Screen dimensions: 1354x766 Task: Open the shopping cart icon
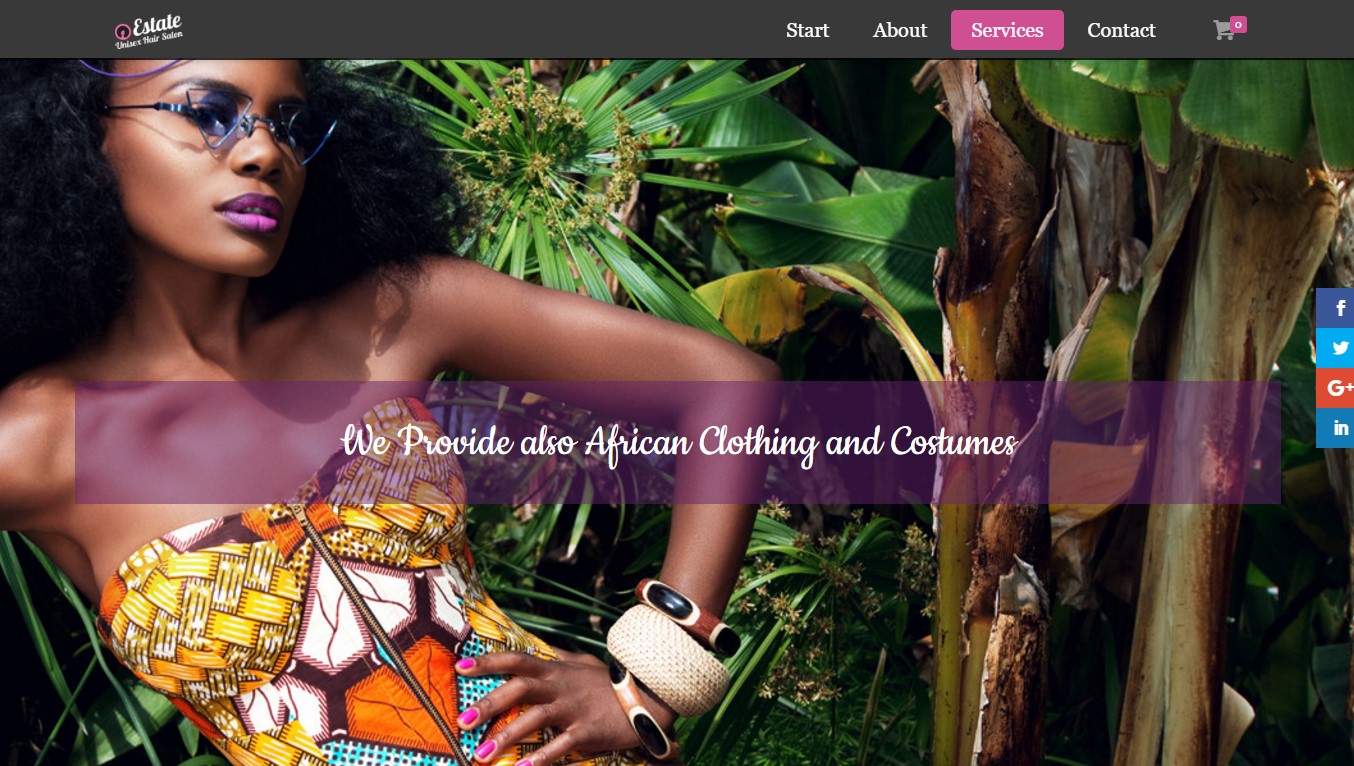click(1223, 31)
